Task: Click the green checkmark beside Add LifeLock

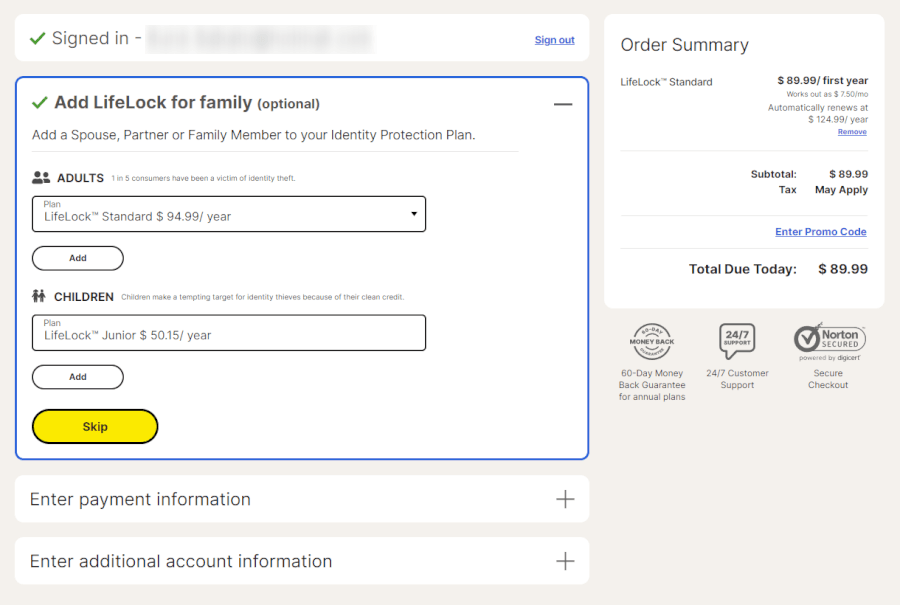Action: point(40,103)
